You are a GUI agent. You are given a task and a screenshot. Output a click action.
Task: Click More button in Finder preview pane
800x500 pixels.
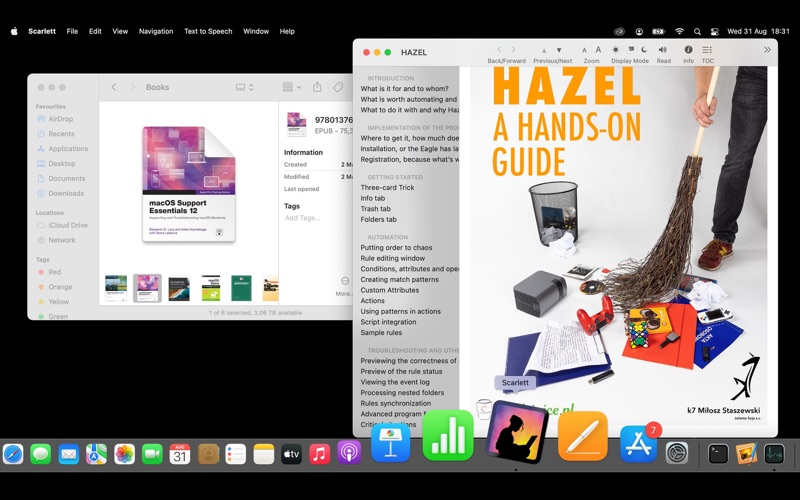coord(345,286)
